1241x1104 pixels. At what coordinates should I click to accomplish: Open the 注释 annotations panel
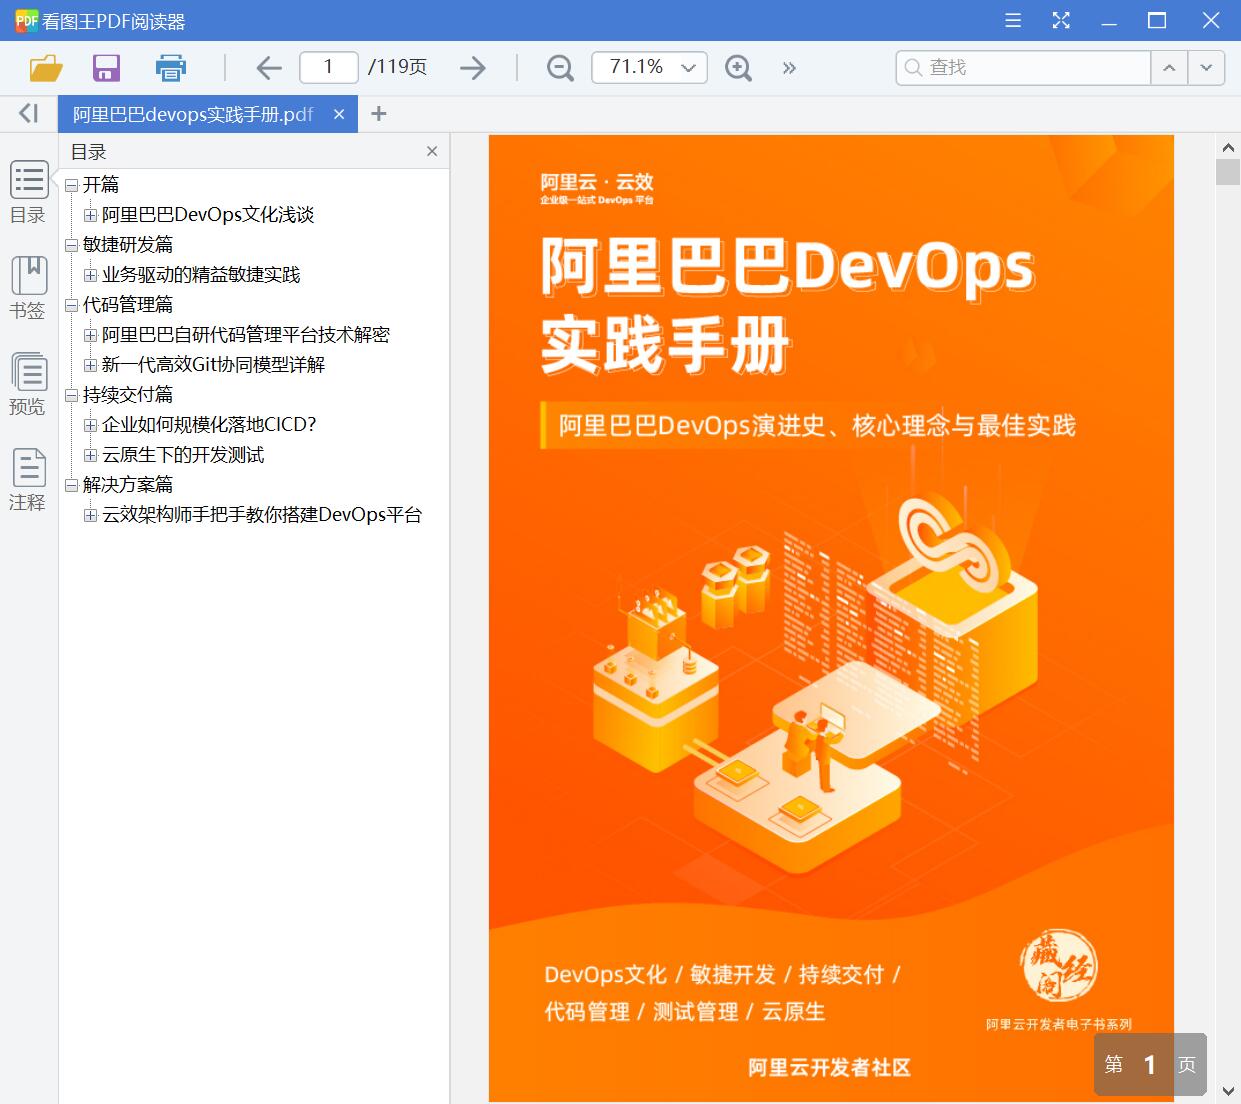29,480
